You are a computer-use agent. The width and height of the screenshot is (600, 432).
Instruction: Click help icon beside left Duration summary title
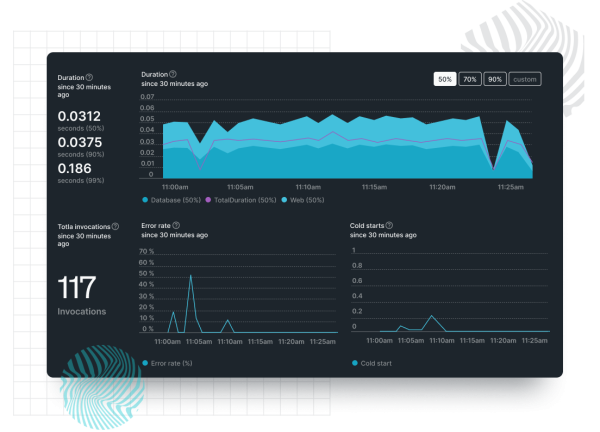(89, 77)
